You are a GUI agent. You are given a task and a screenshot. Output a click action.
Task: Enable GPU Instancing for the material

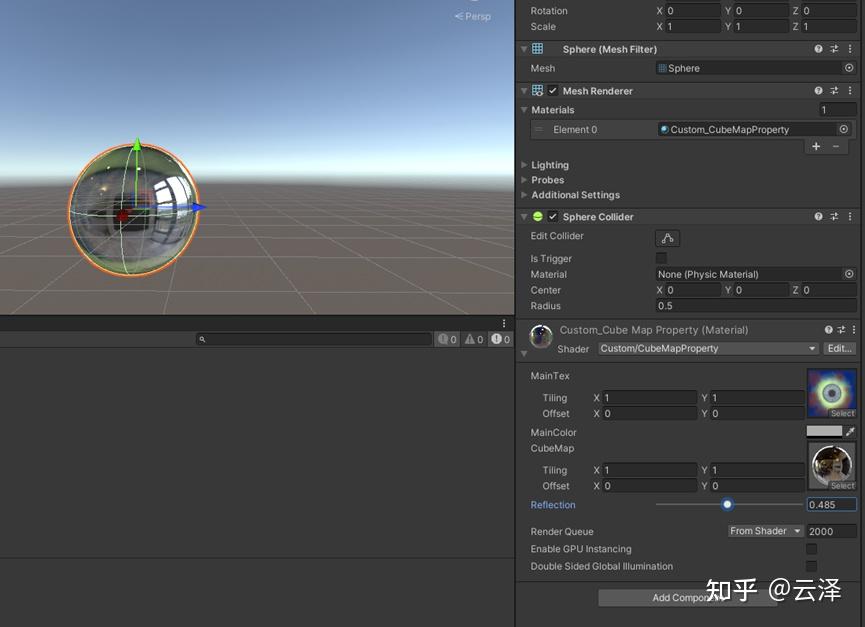pyautogui.click(x=811, y=548)
